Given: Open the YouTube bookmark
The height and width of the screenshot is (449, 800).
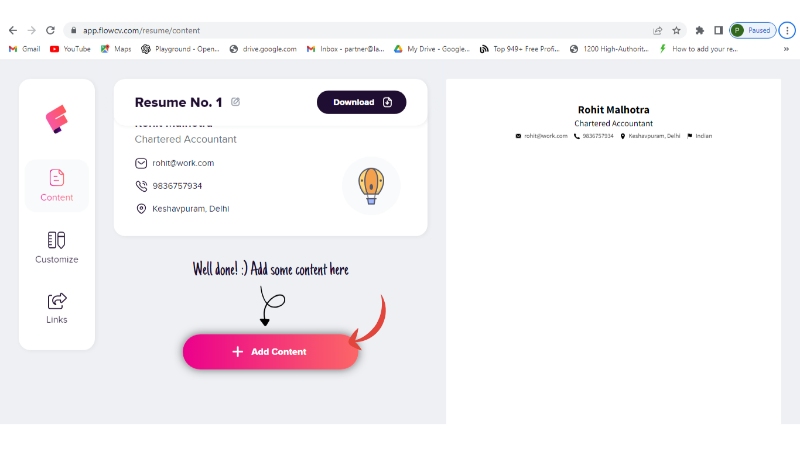Looking at the screenshot, I should [x=70, y=48].
